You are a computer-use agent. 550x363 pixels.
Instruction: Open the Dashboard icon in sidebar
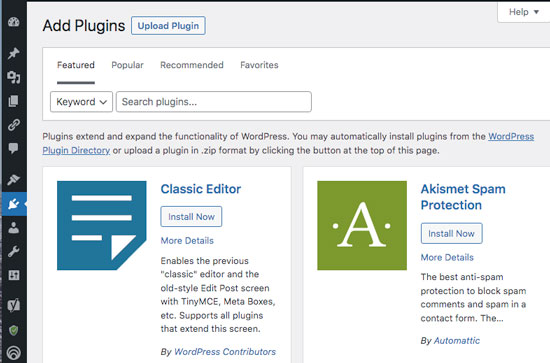pos(14,22)
